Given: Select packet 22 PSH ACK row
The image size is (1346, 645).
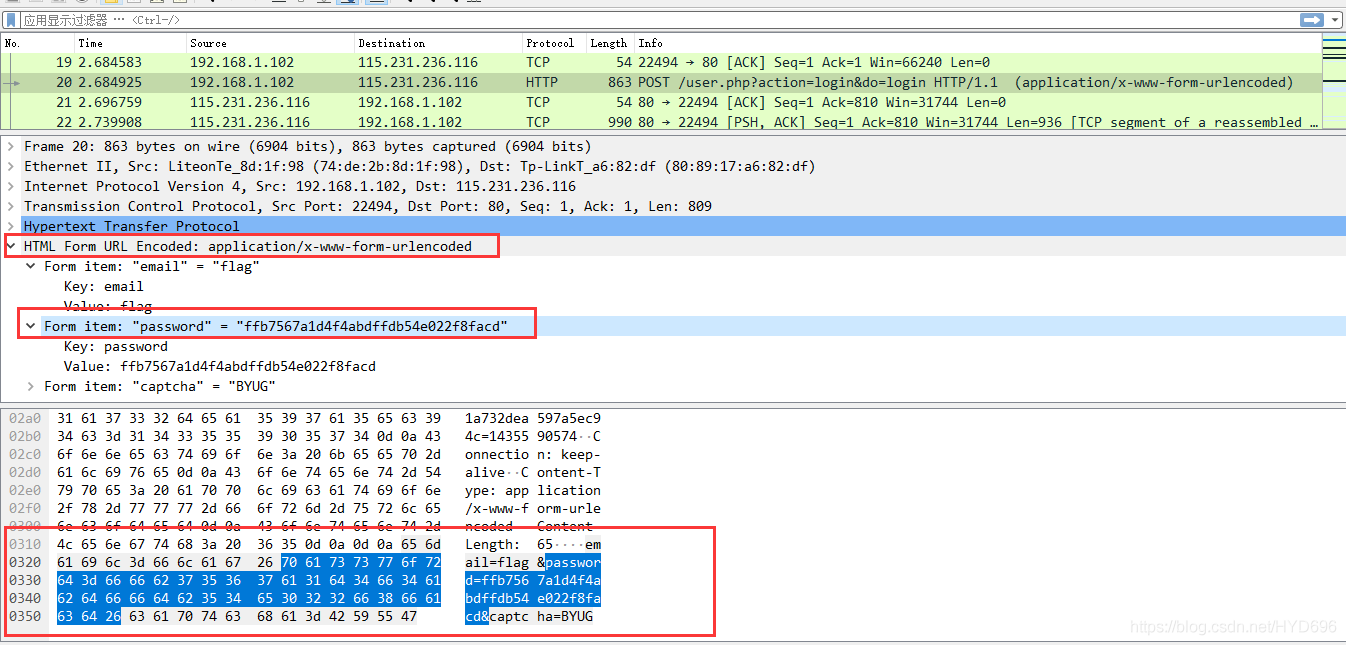Looking at the screenshot, I should coord(660,122).
